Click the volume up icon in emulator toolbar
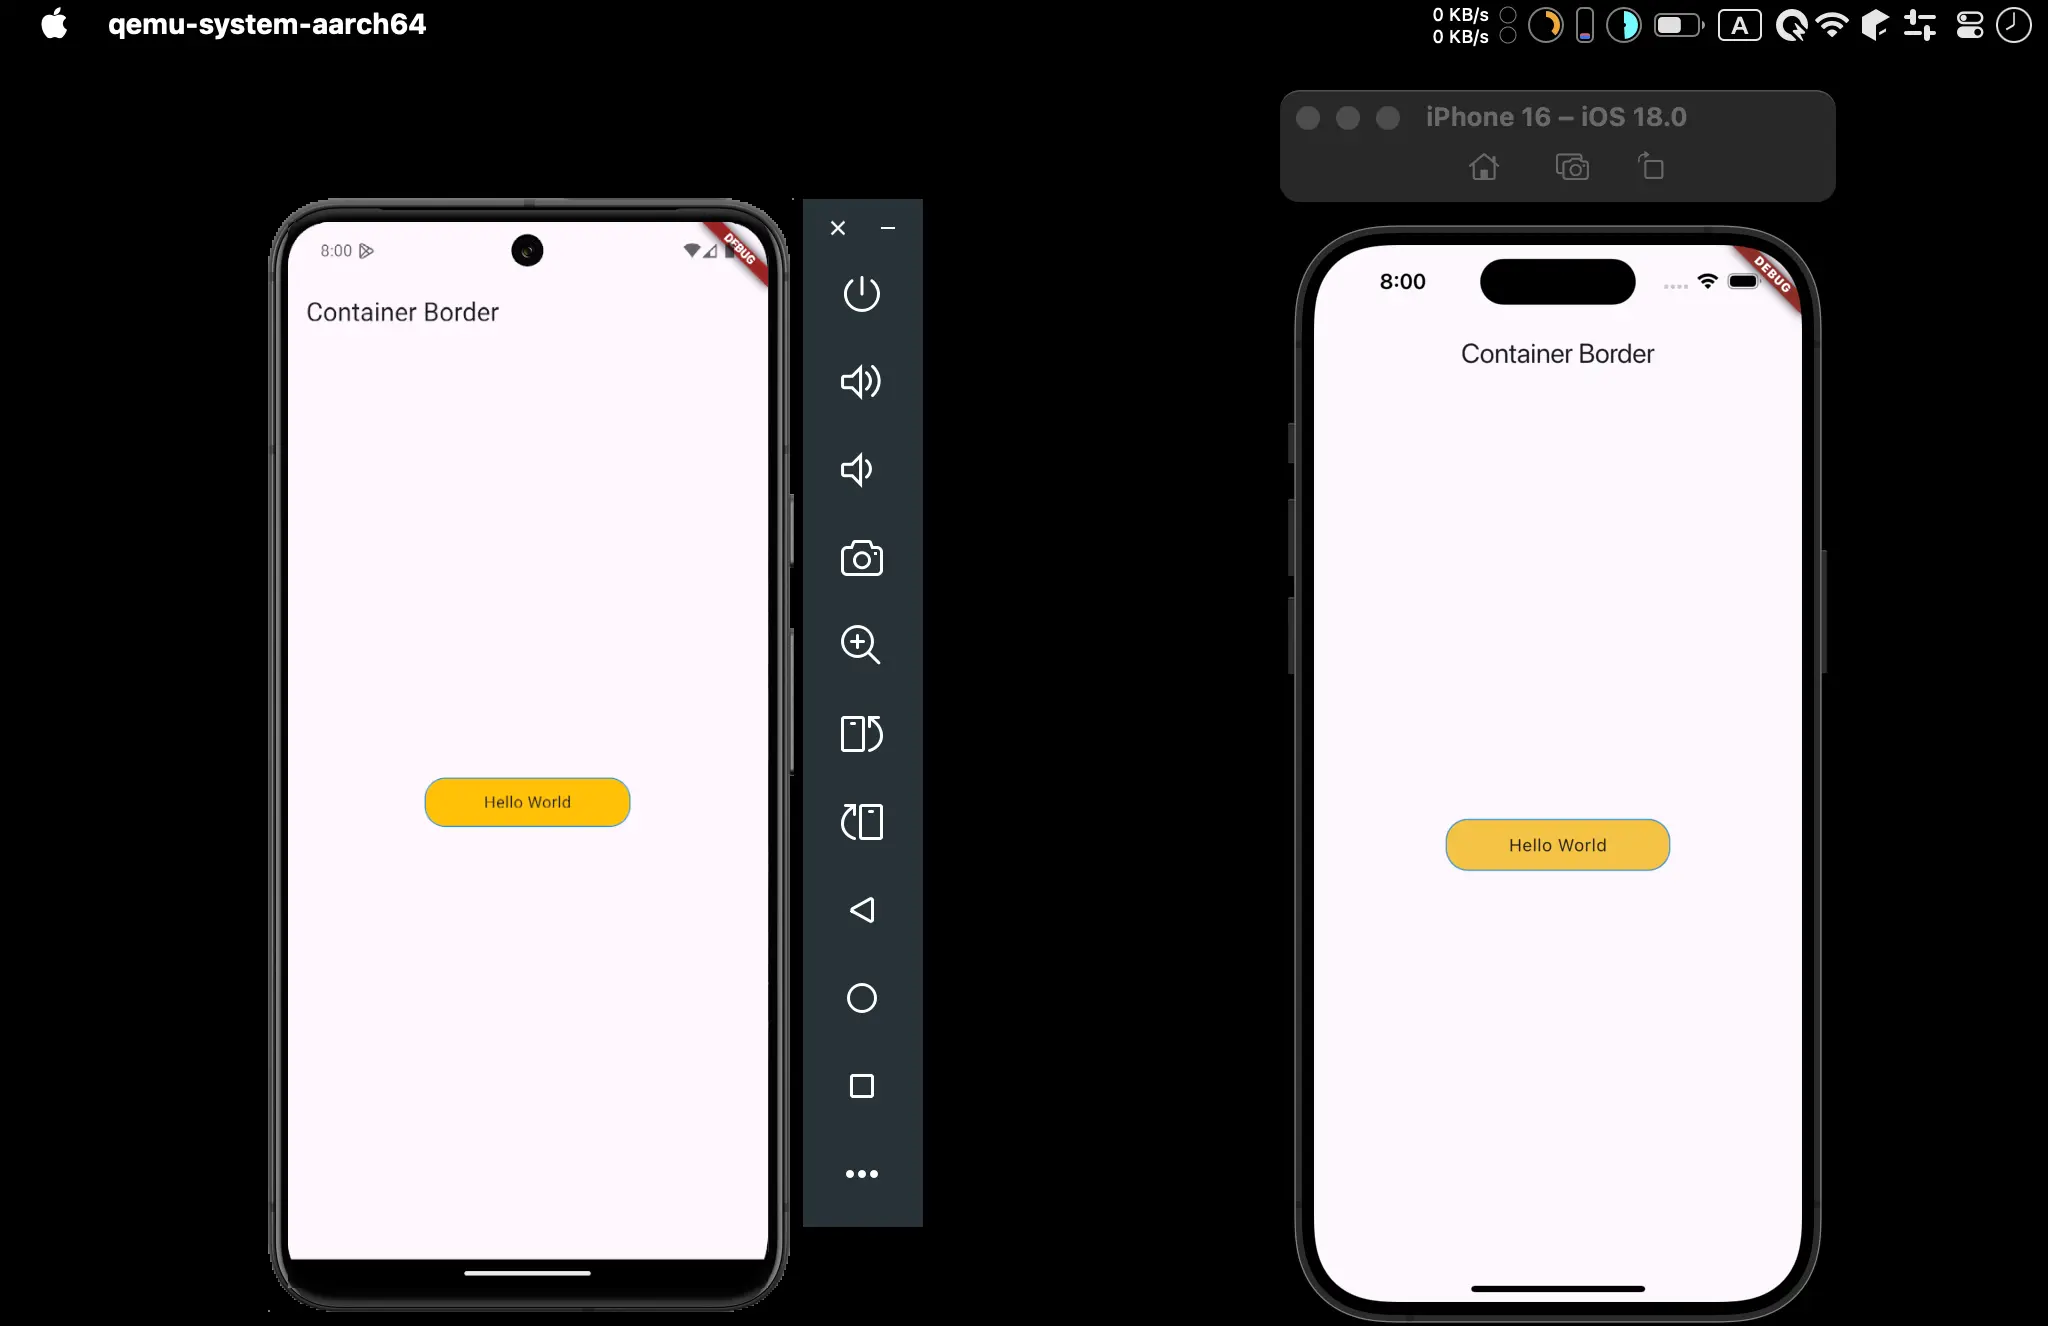This screenshot has height=1326, width=2048. click(x=861, y=382)
